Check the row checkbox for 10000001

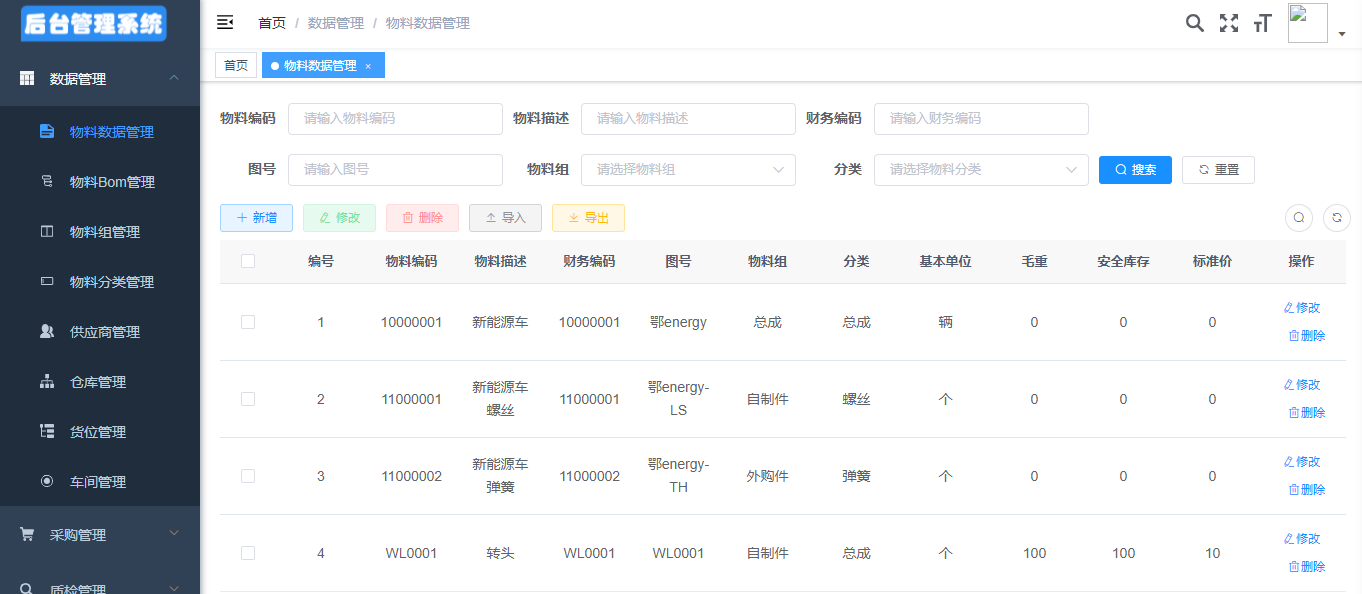248,322
